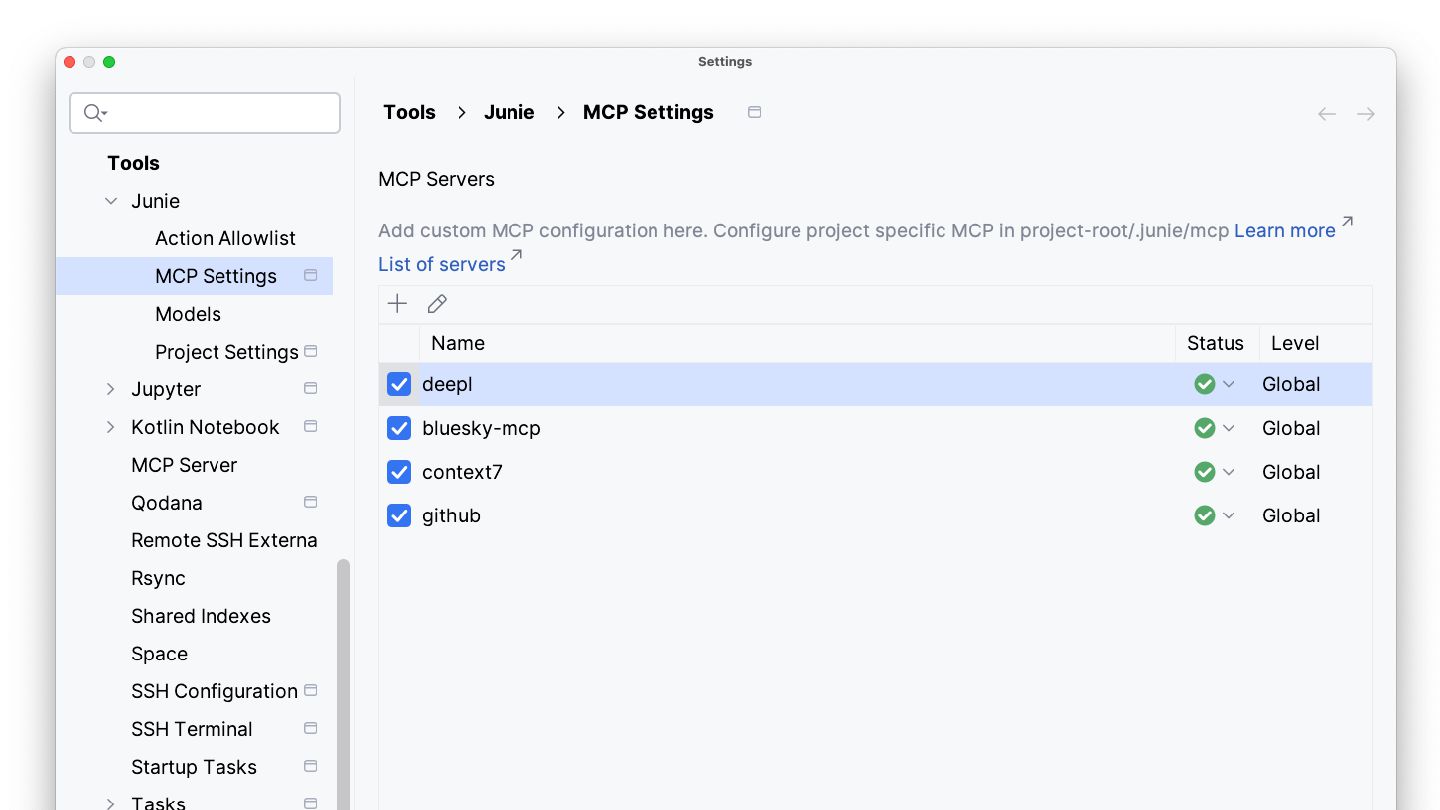Edit selected MCP server with pencil icon
1440x810 pixels.
pyautogui.click(x=437, y=304)
